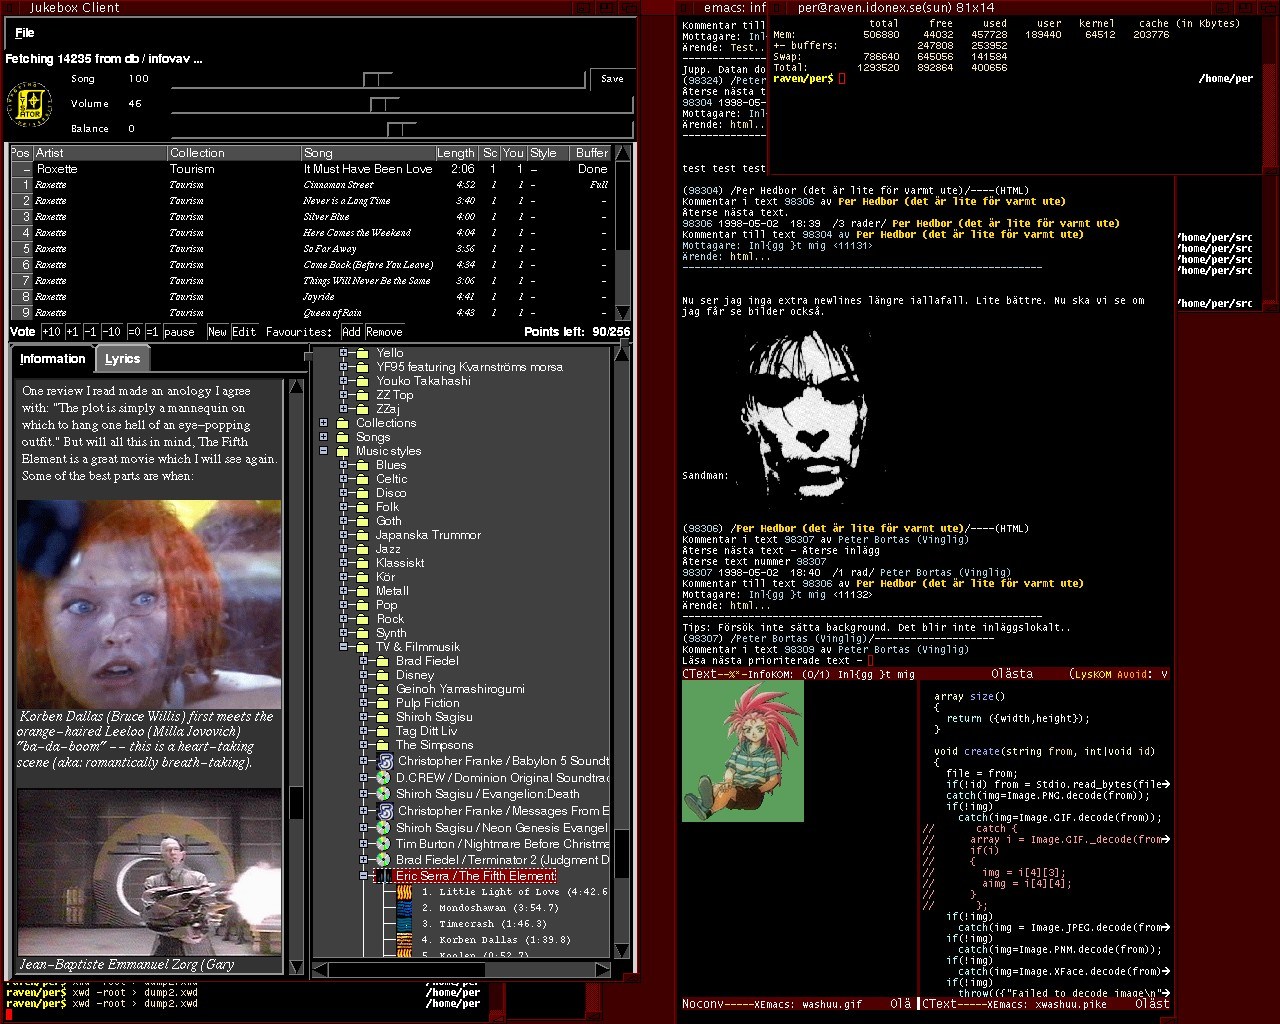The image size is (1280, 1024).
Task: Click the washuu.gif anime image in emacs
Action: coord(743,751)
